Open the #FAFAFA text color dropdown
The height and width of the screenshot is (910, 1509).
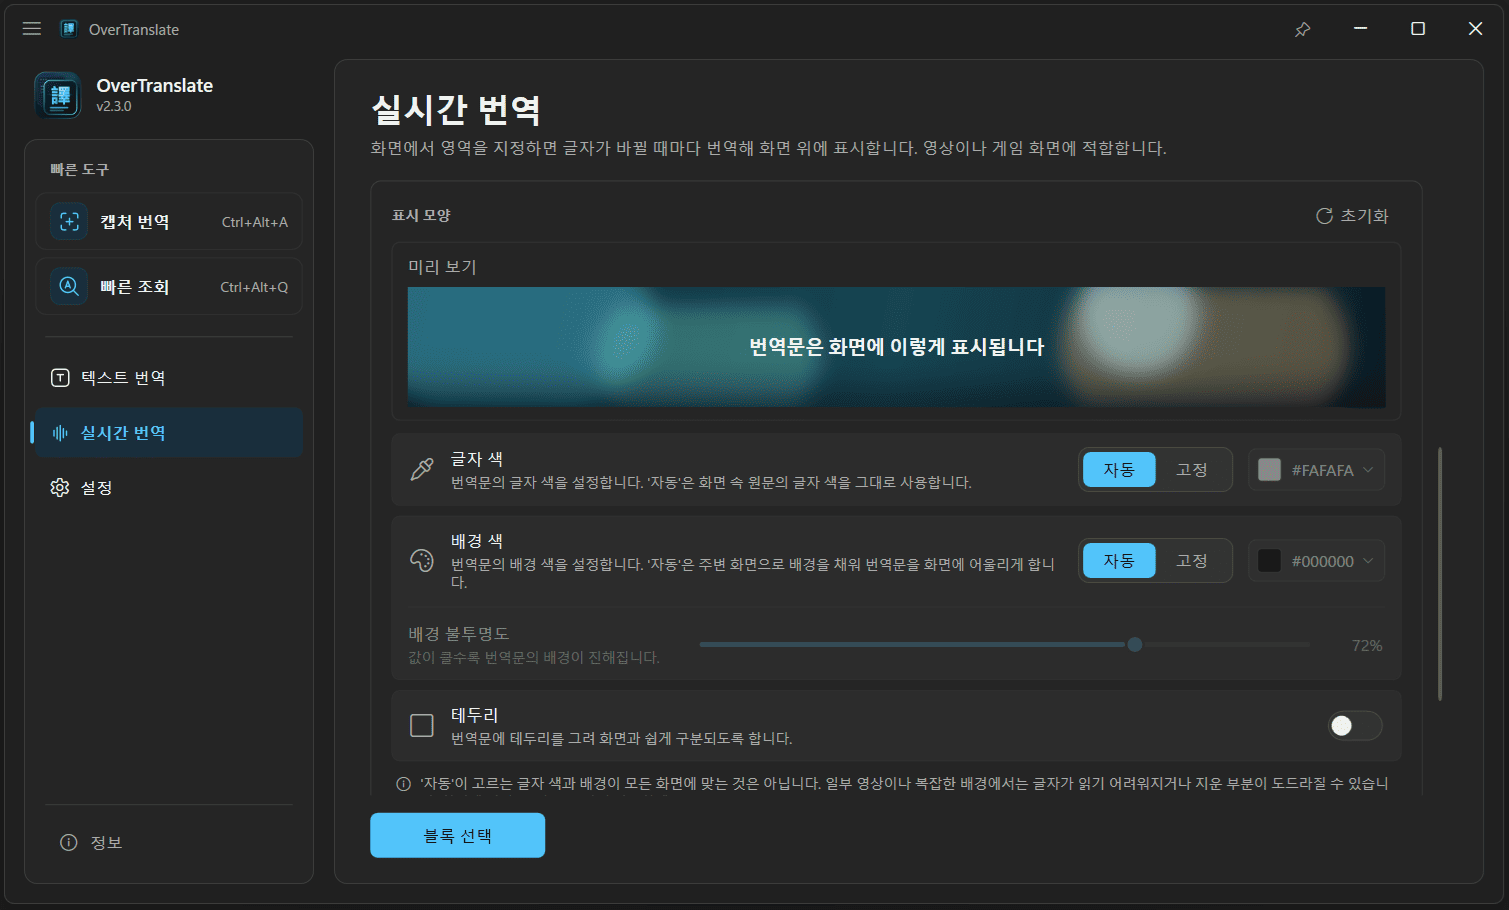click(x=1316, y=470)
